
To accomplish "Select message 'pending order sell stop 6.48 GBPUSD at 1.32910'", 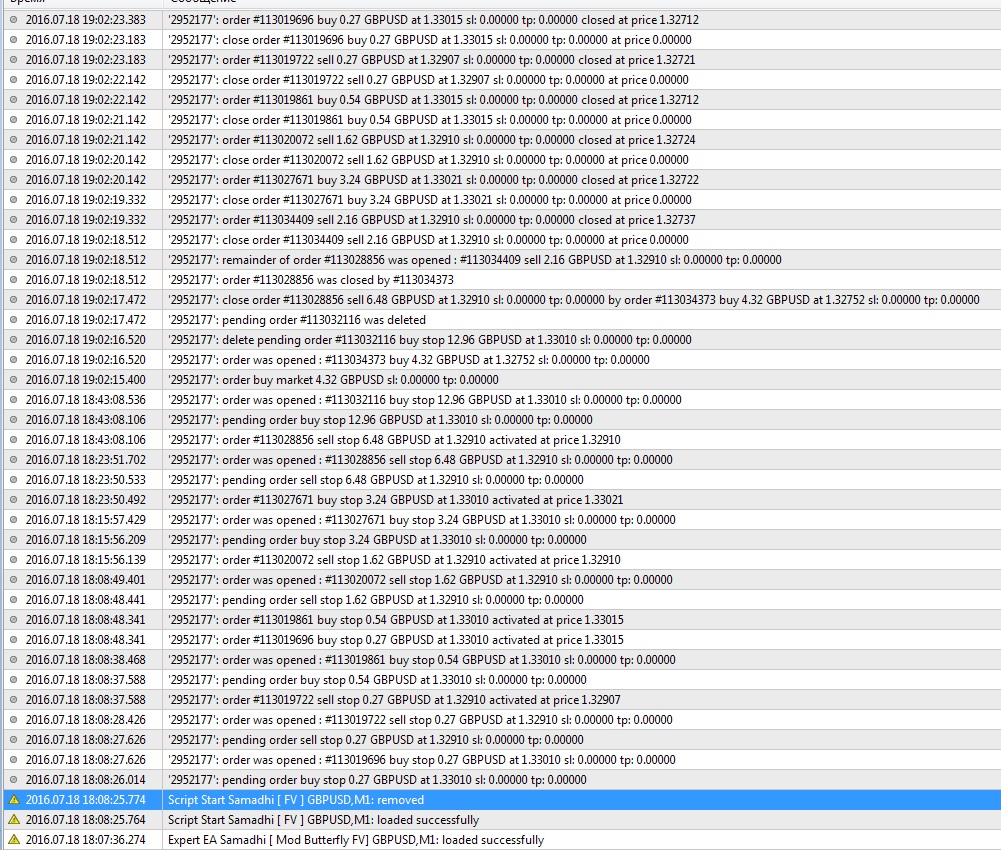I will click(x=375, y=480).
